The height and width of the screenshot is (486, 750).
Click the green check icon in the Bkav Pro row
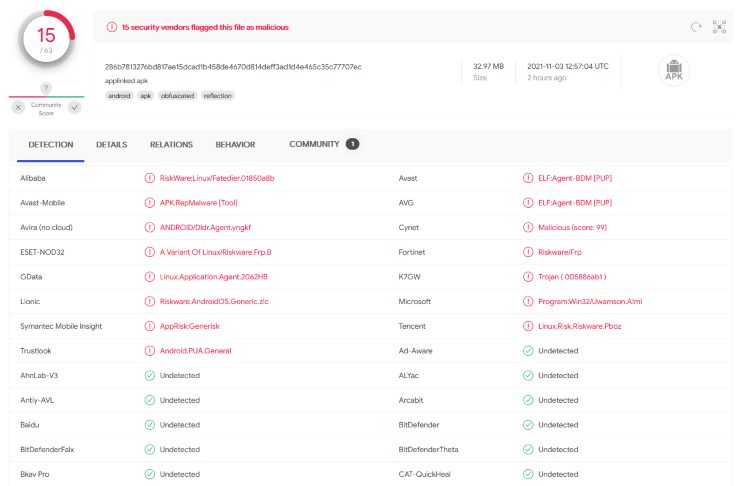pyautogui.click(x=150, y=474)
